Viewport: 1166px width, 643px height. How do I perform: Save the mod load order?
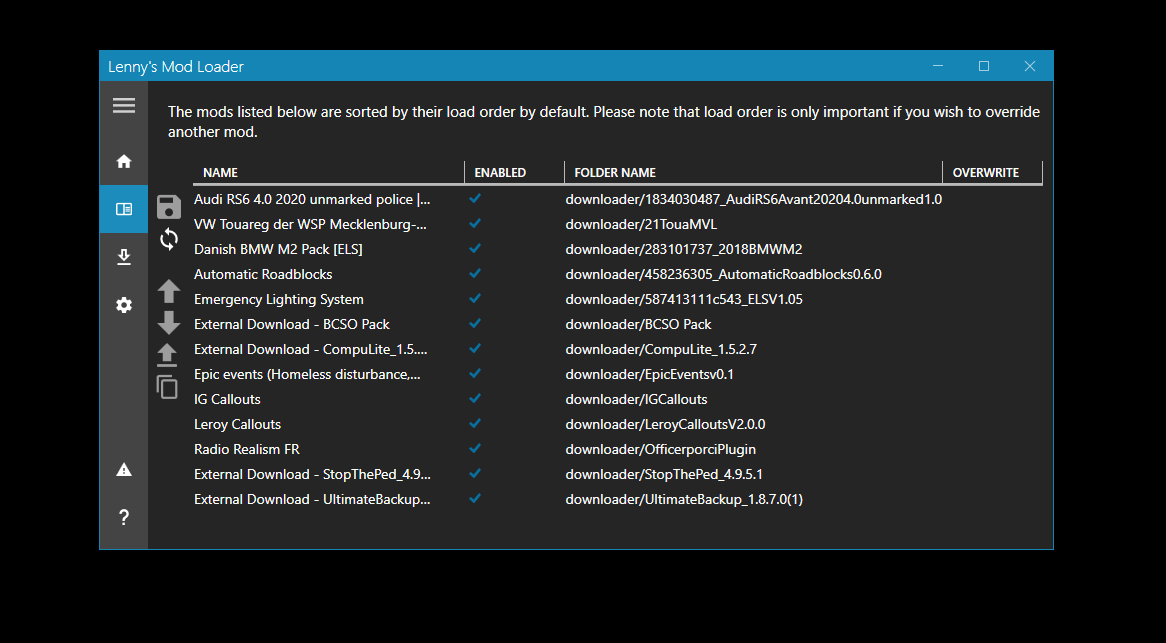(x=169, y=207)
